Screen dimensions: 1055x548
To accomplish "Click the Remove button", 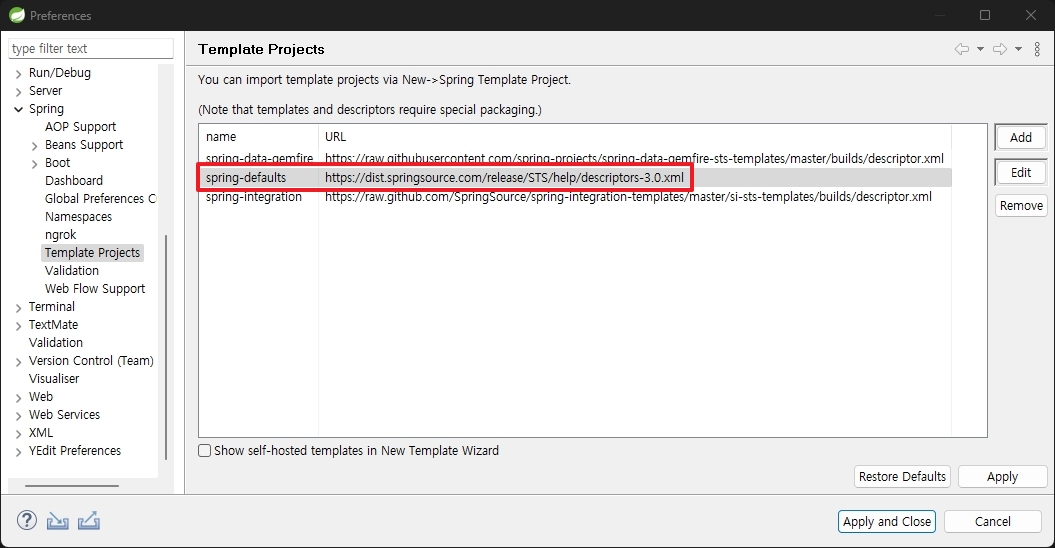I will coord(1021,205).
